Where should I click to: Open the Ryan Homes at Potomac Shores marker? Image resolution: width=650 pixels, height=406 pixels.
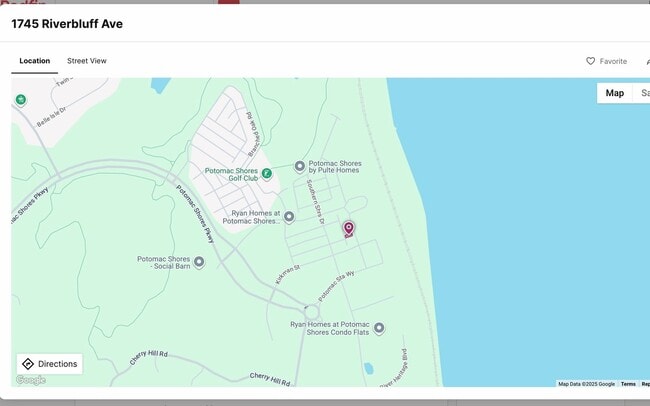[289, 216]
